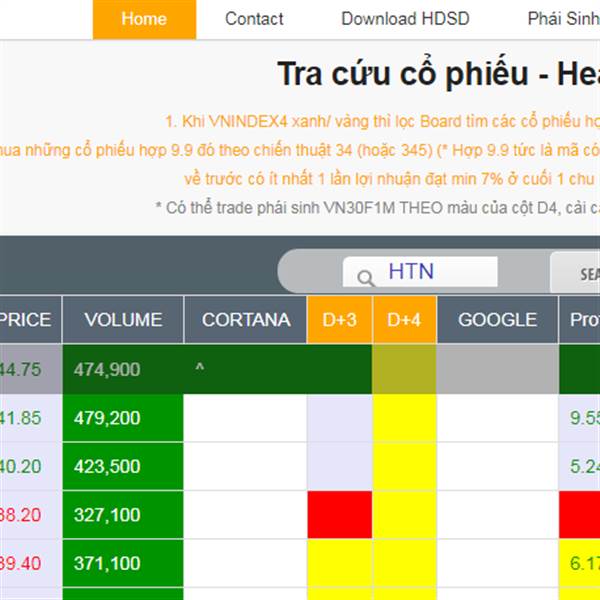Image resolution: width=600 pixels, height=600 pixels.
Task: Click the GOOGLE column header
Action: click(497, 320)
